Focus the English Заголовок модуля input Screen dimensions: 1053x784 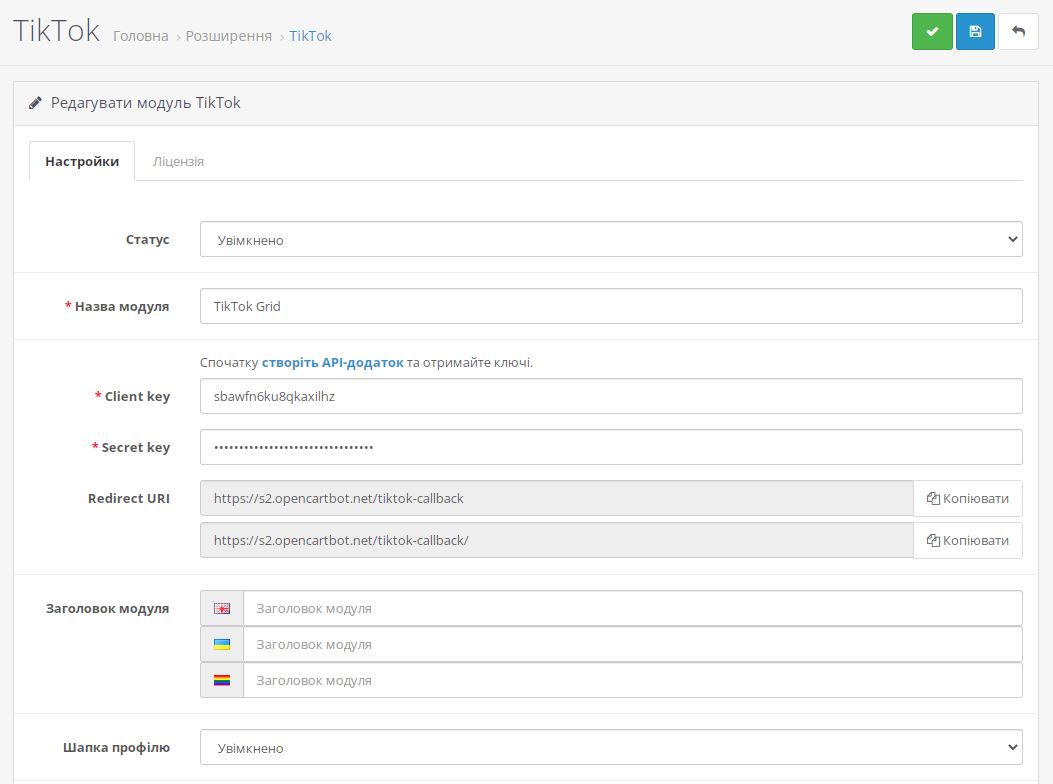click(633, 609)
